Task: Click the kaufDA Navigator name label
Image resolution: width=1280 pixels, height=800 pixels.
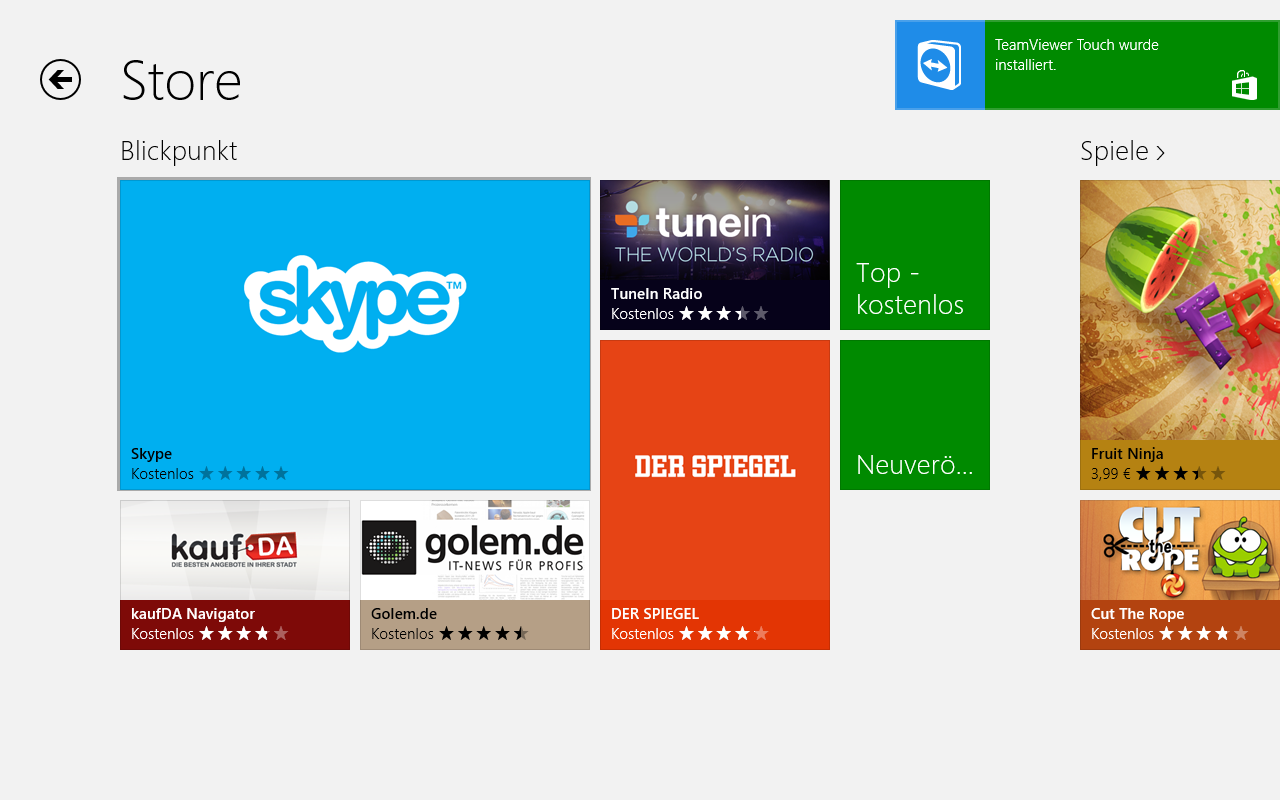Action: click(193, 614)
